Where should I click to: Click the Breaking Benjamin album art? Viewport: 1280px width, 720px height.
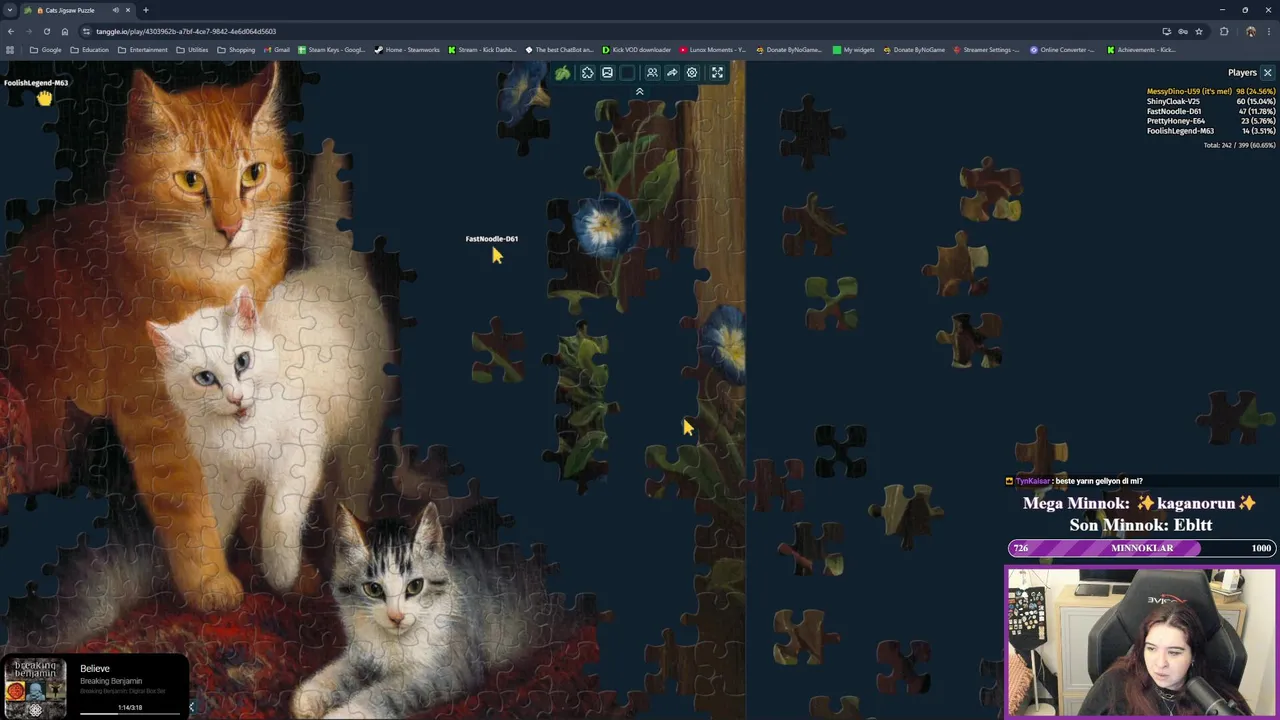[x=35, y=687]
